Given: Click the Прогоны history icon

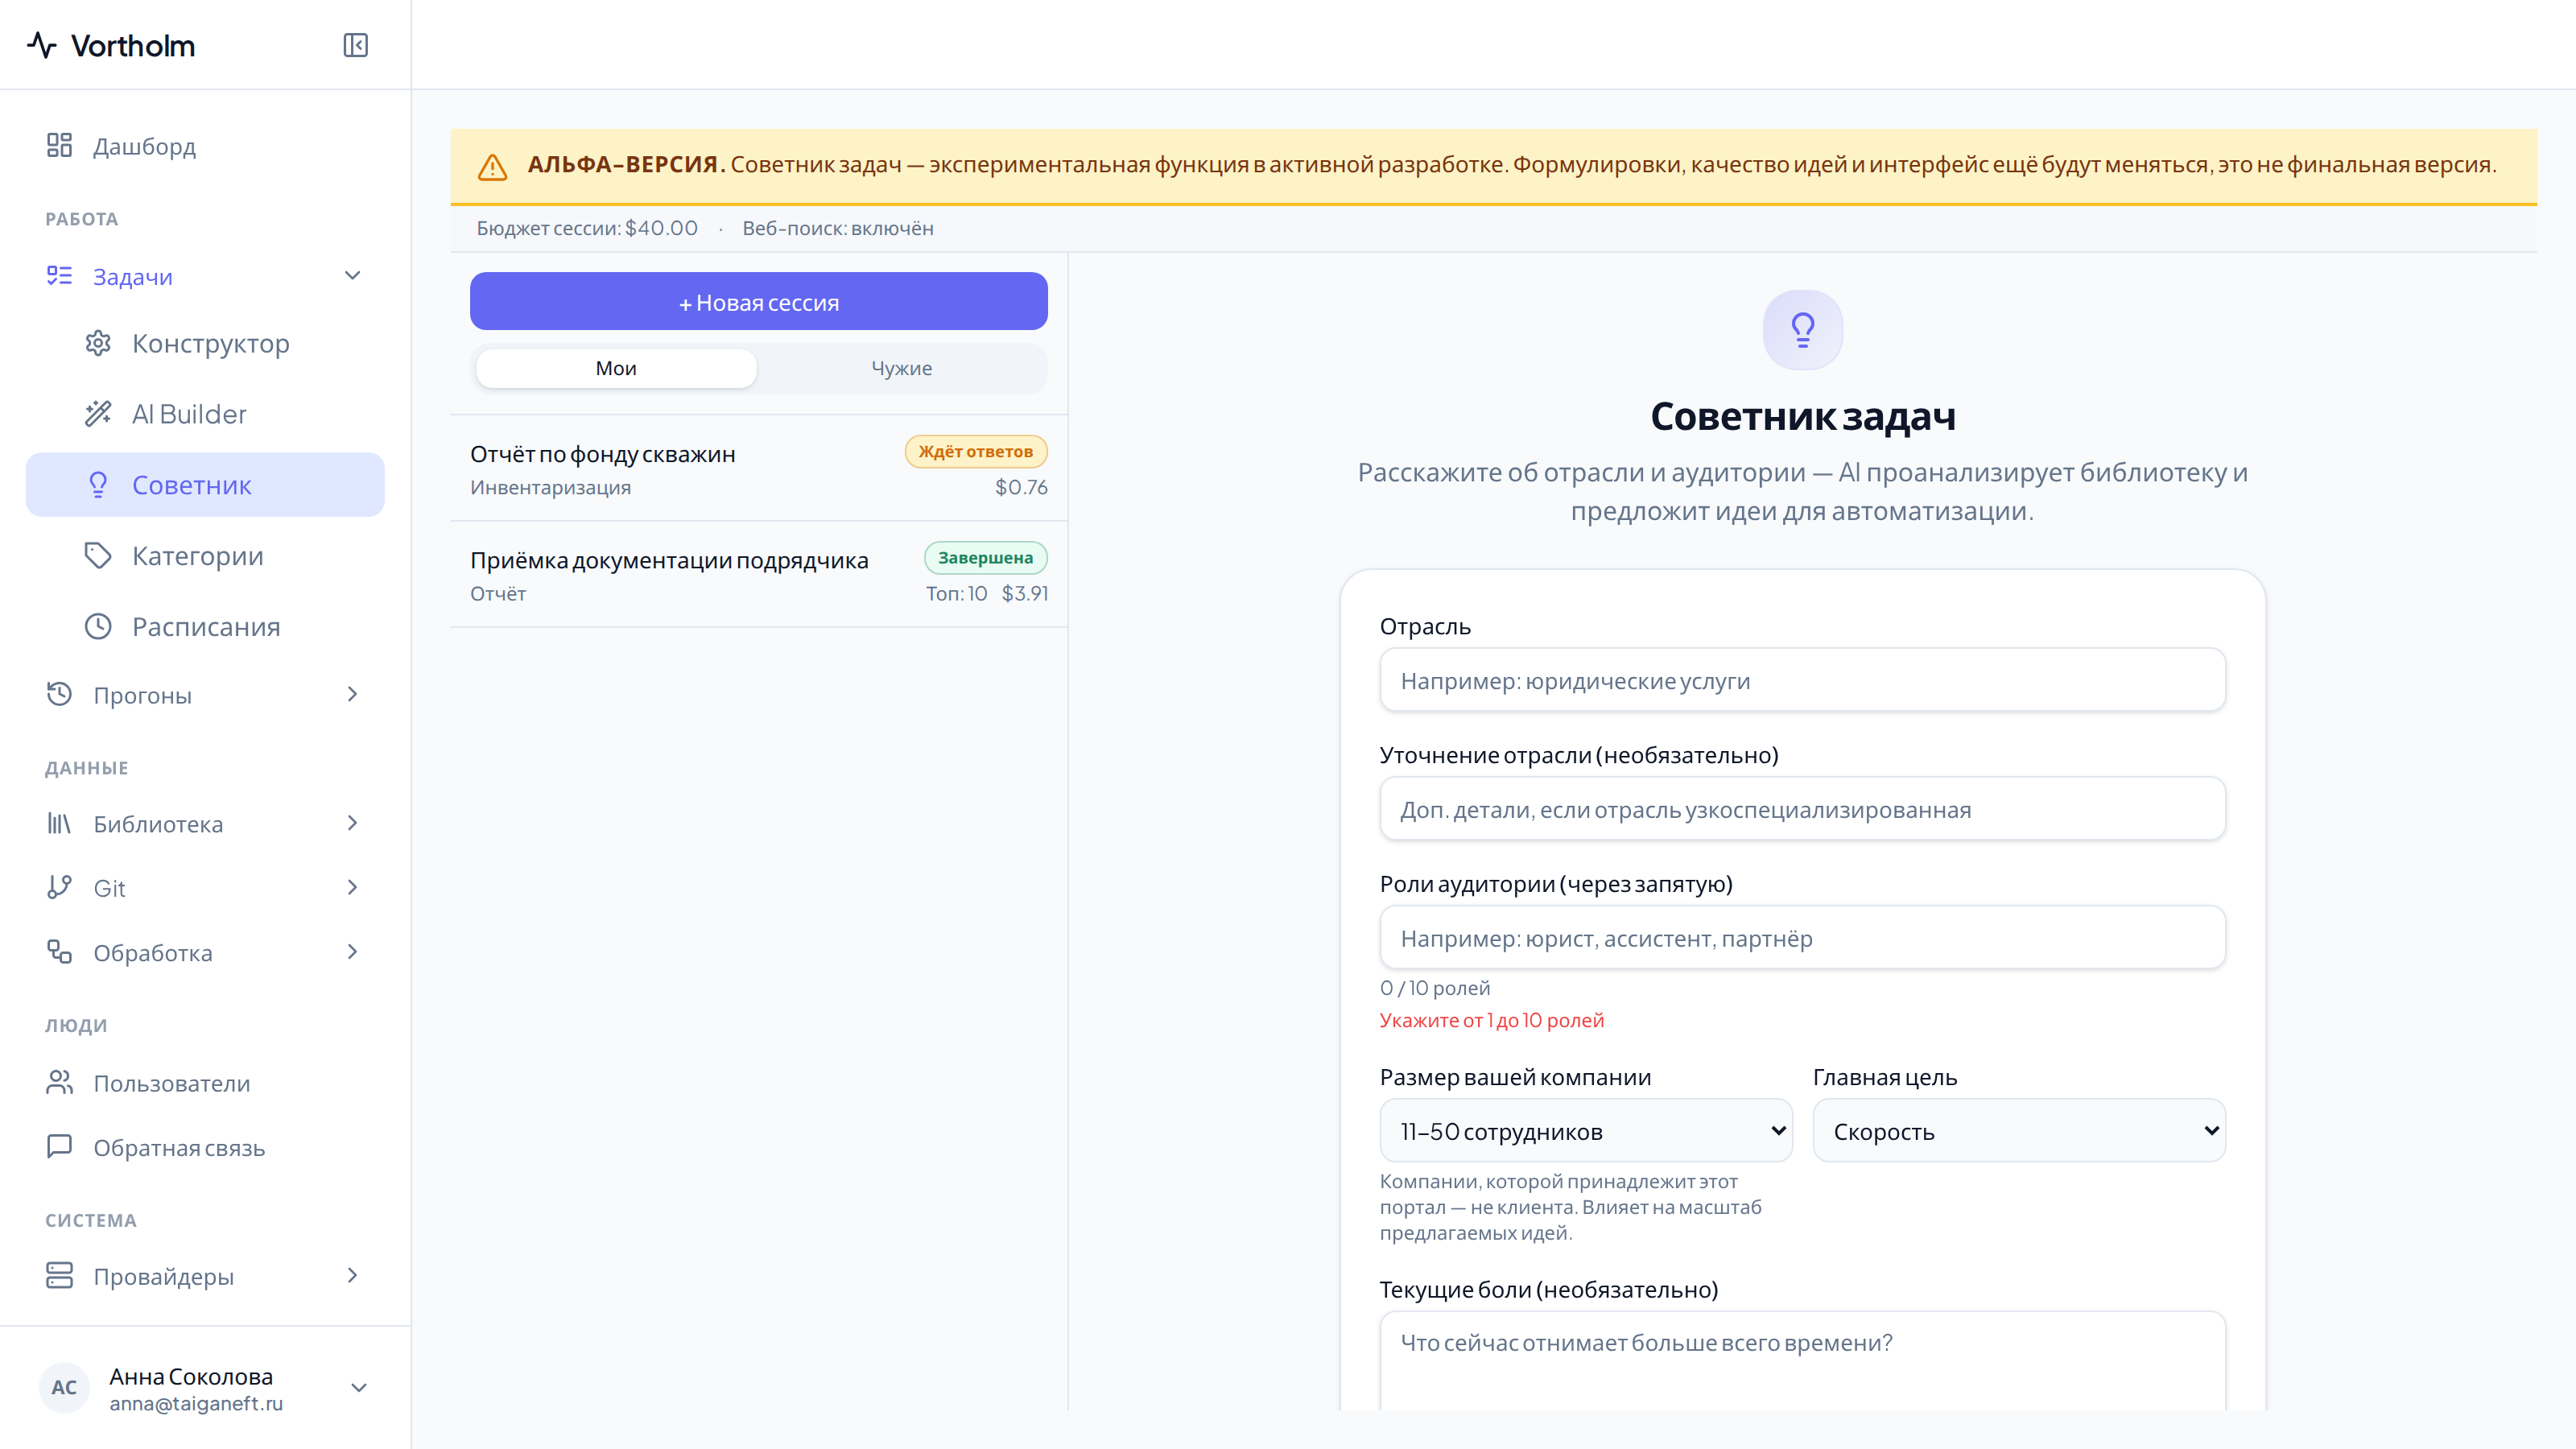Looking at the screenshot, I should (59, 694).
